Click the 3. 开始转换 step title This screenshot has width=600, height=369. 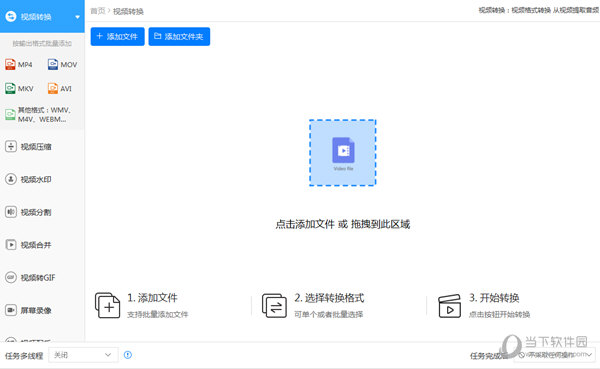[494, 298]
